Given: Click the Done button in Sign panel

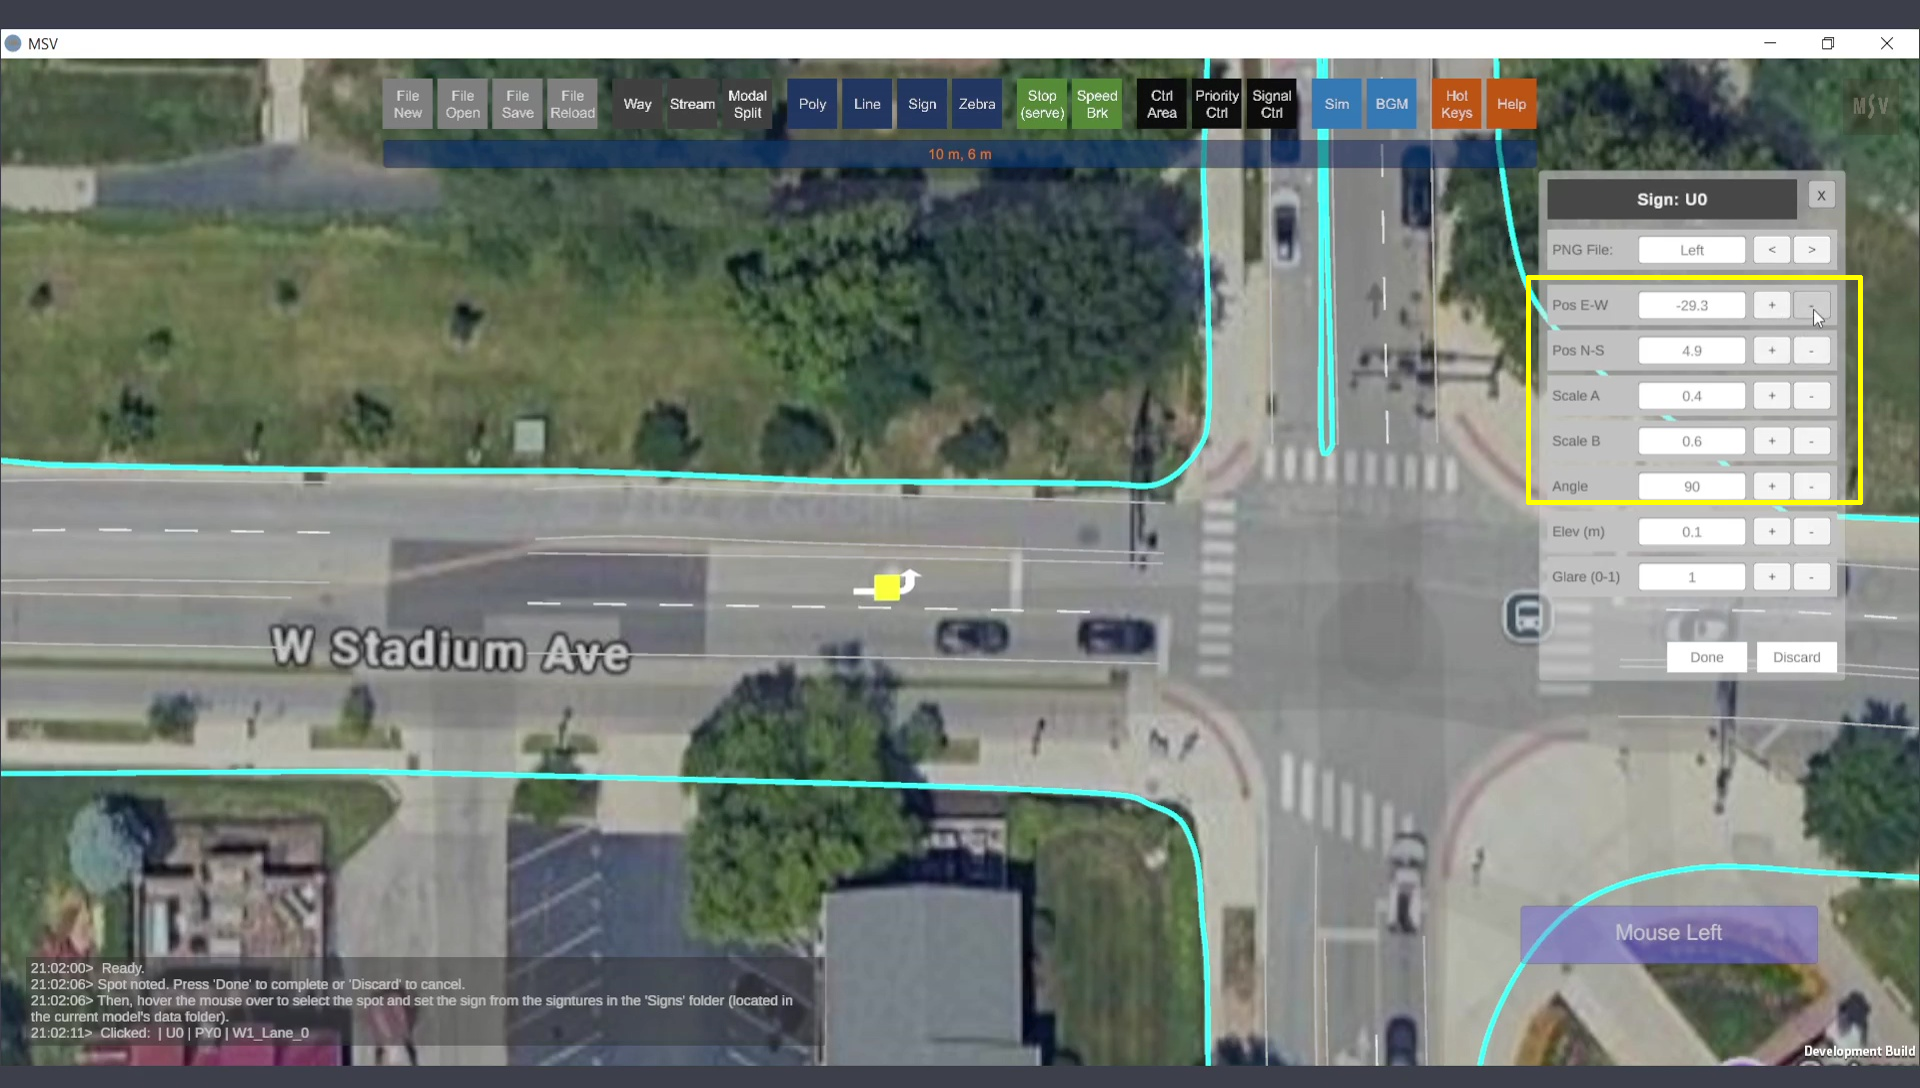Looking at the screenshot, I should tap(1706, 657).
